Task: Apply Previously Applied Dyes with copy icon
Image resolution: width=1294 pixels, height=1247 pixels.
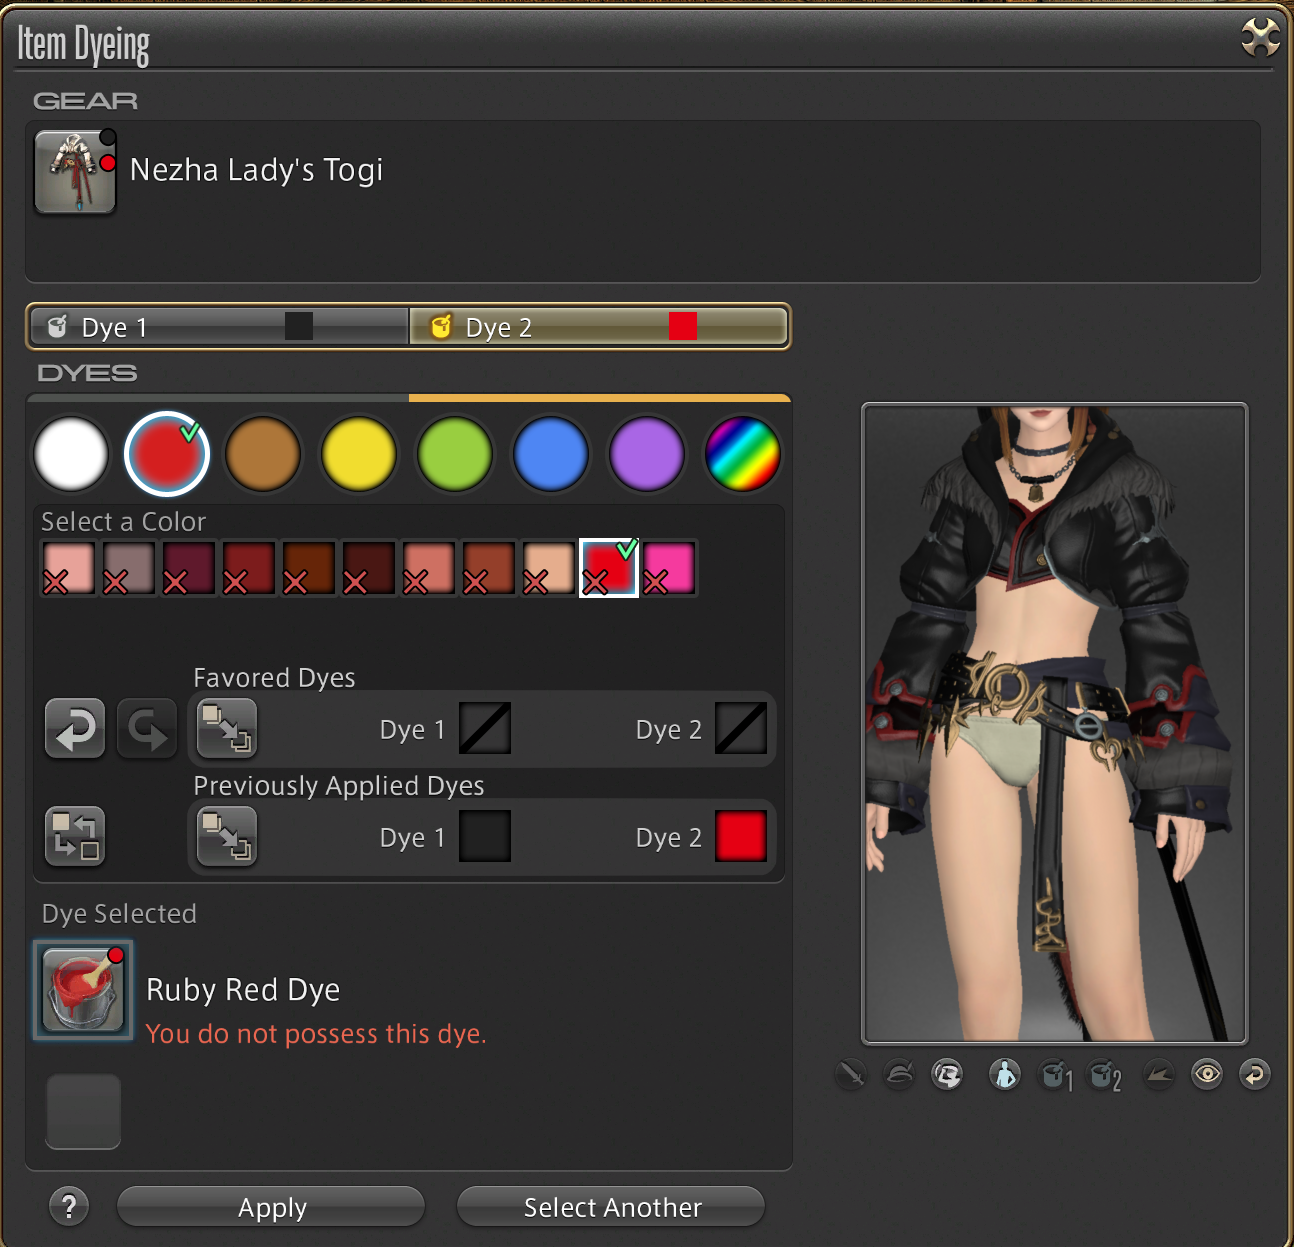Action: coord(227,836)
